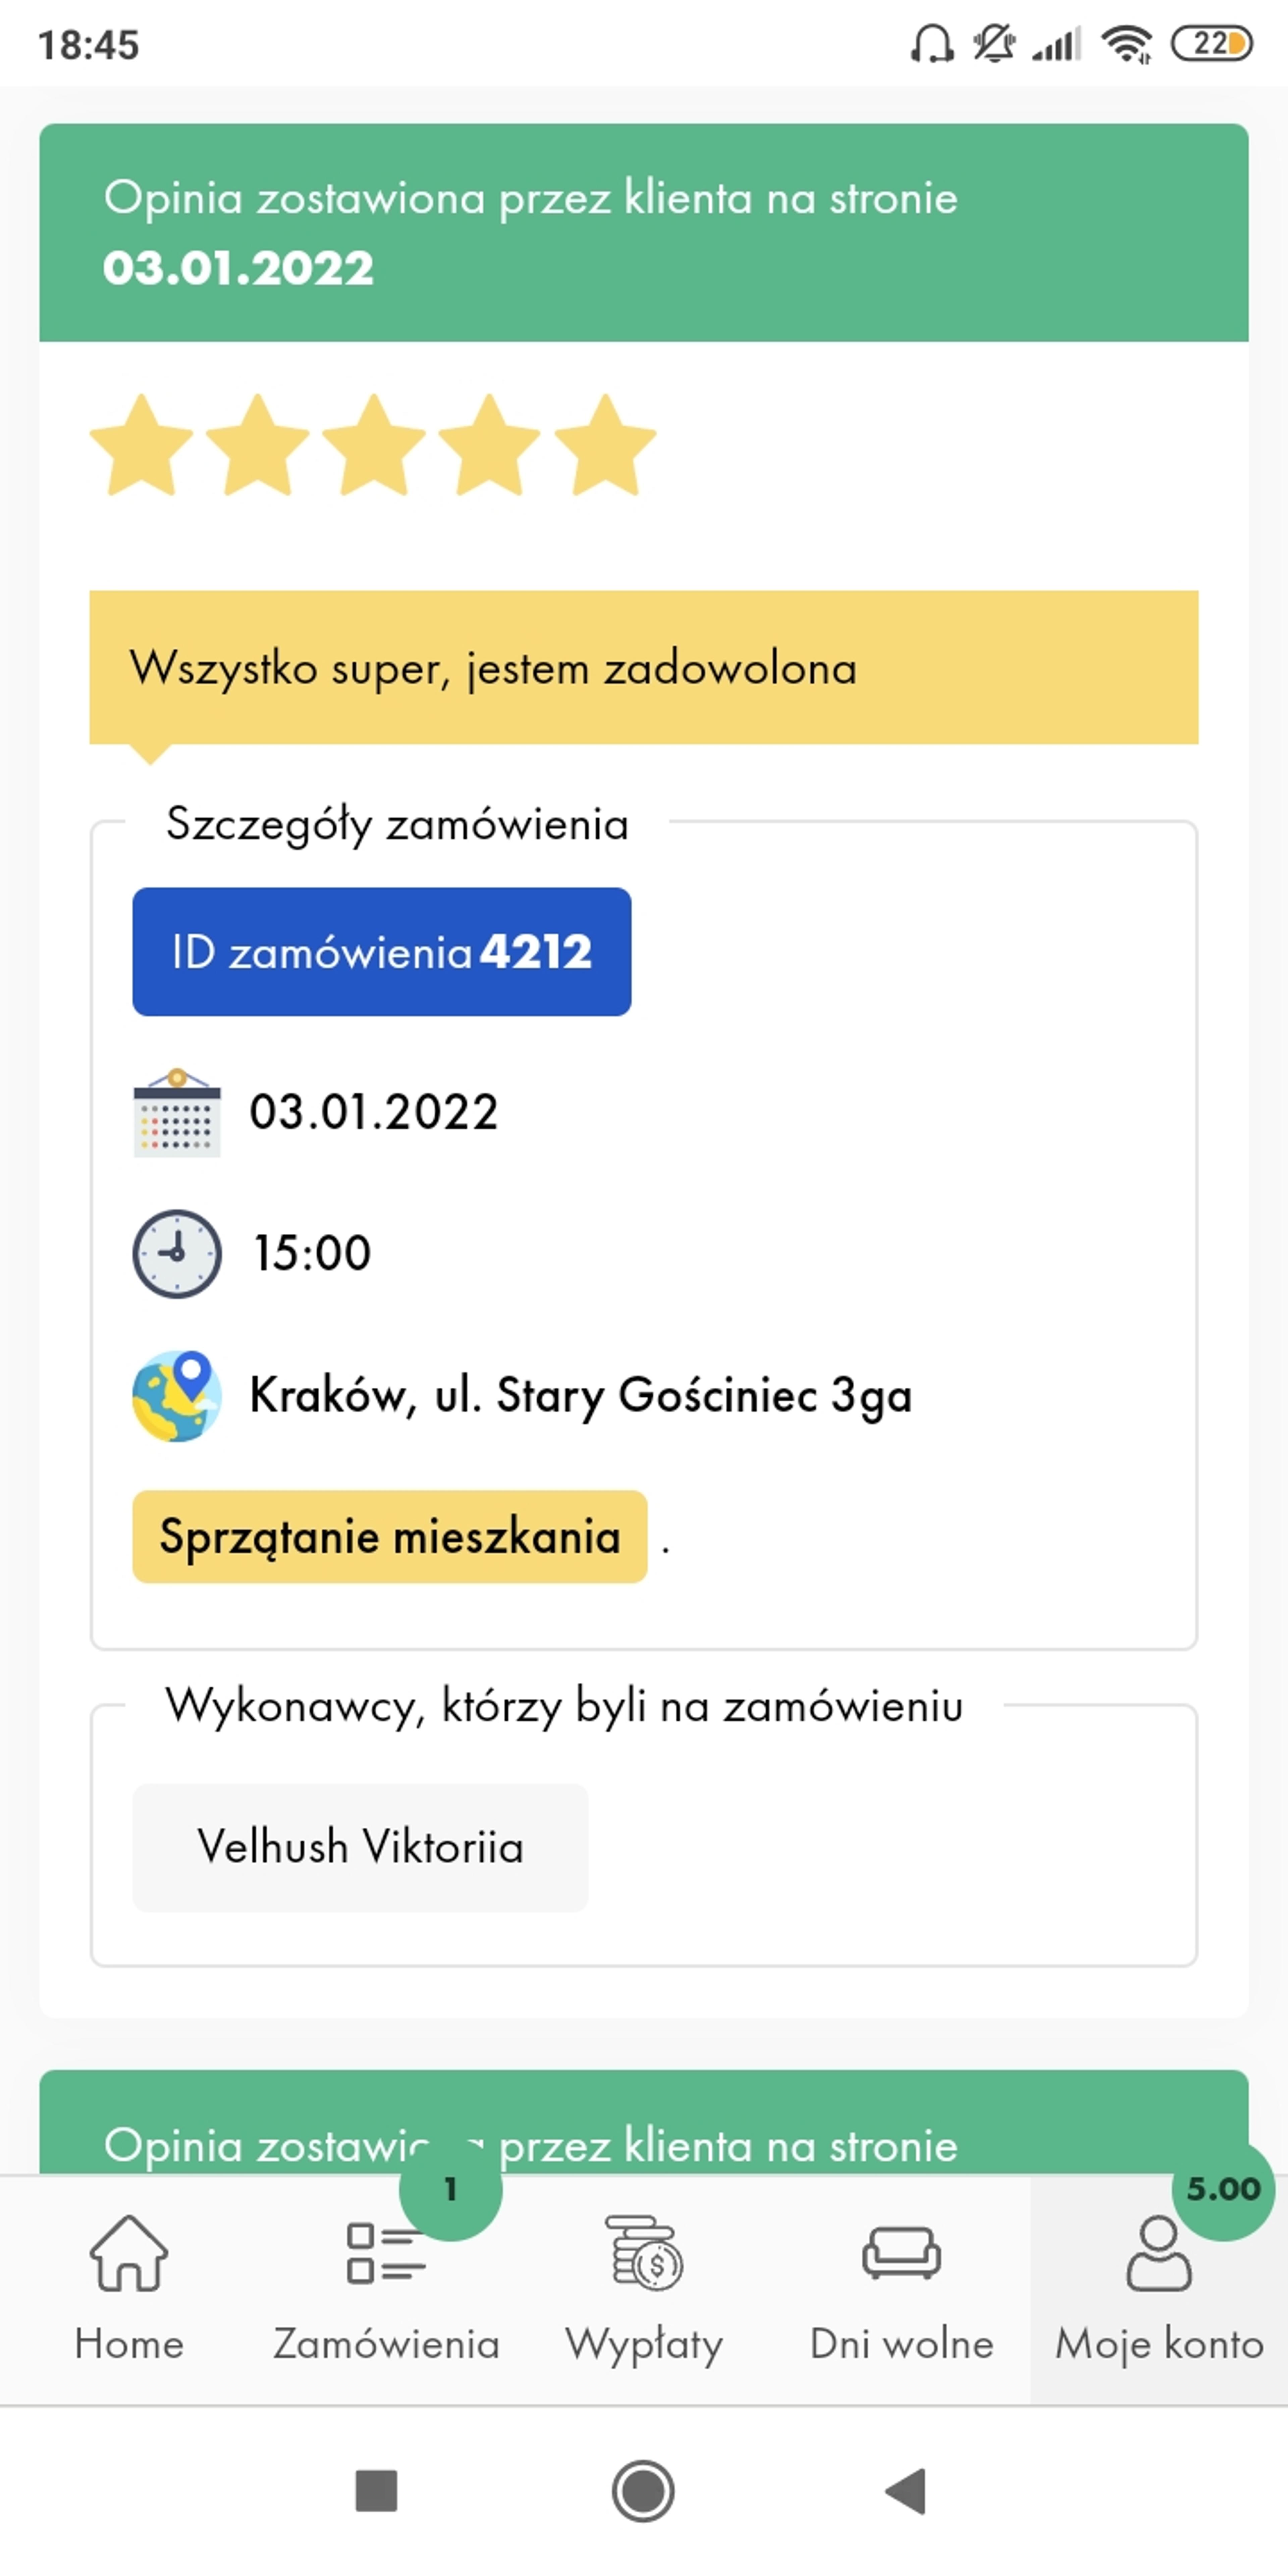
Task: Click the first rating star
Action: pos(141,445)
